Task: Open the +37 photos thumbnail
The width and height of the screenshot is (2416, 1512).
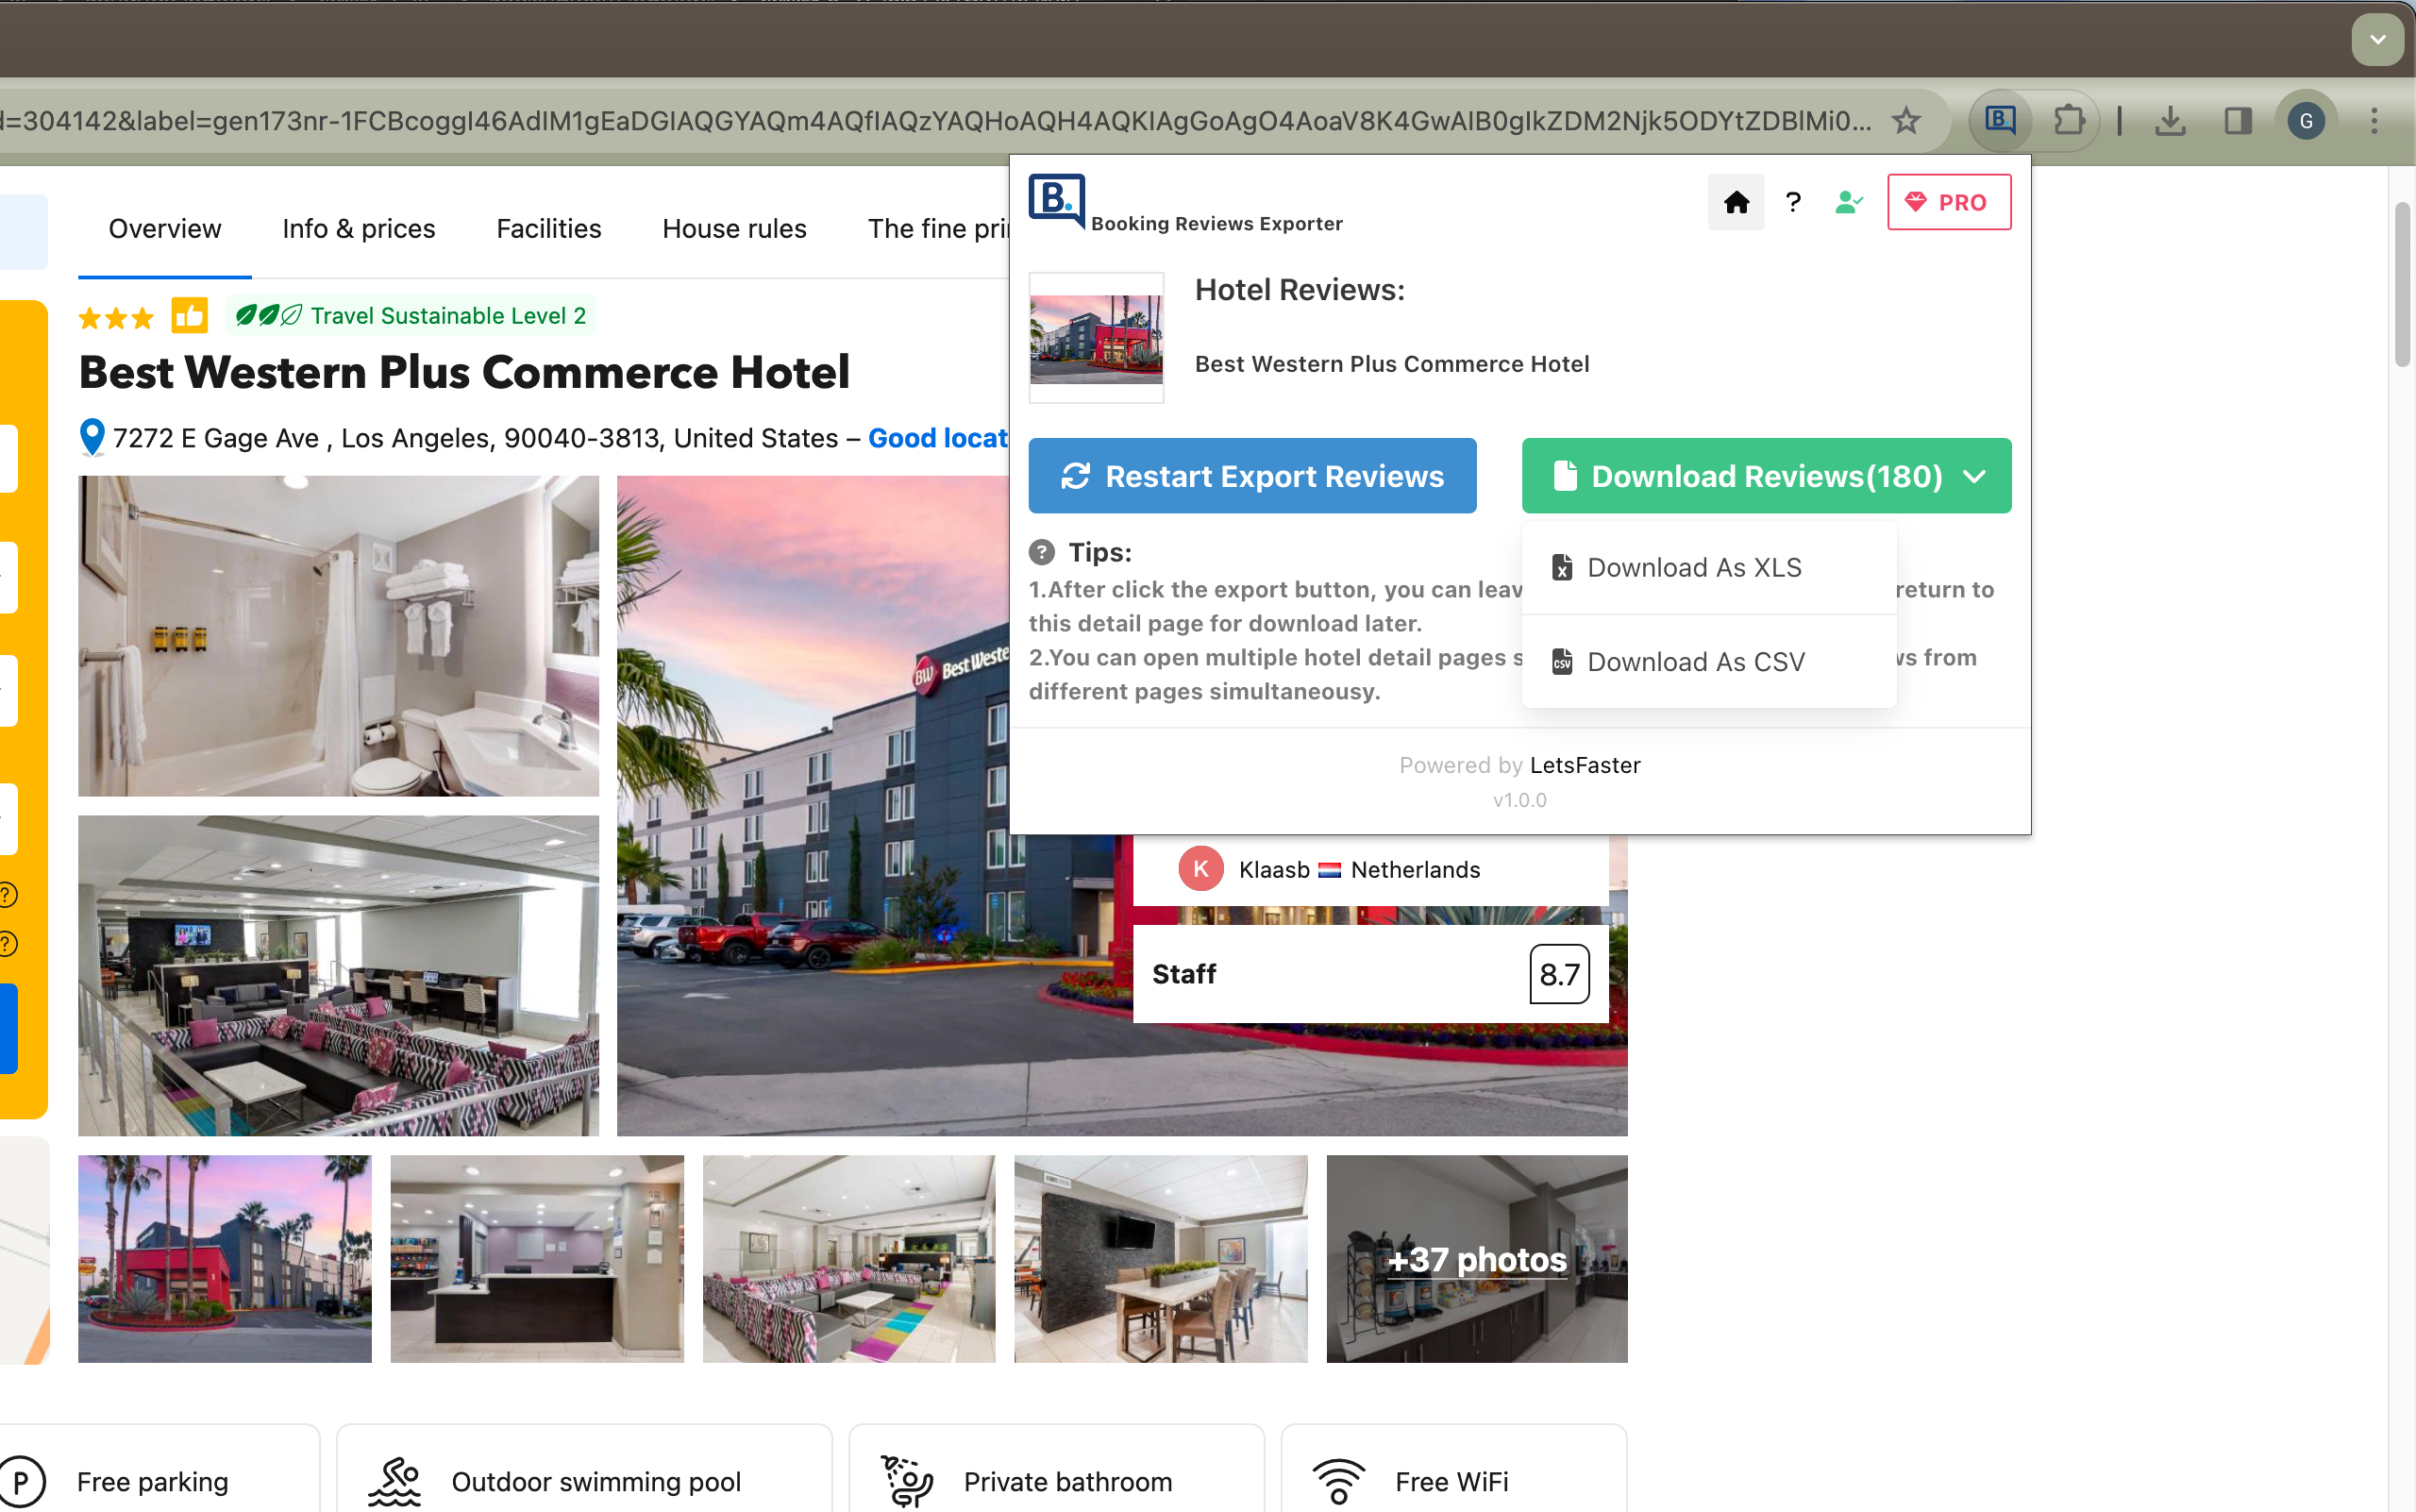Action: coord(1476,1258)
